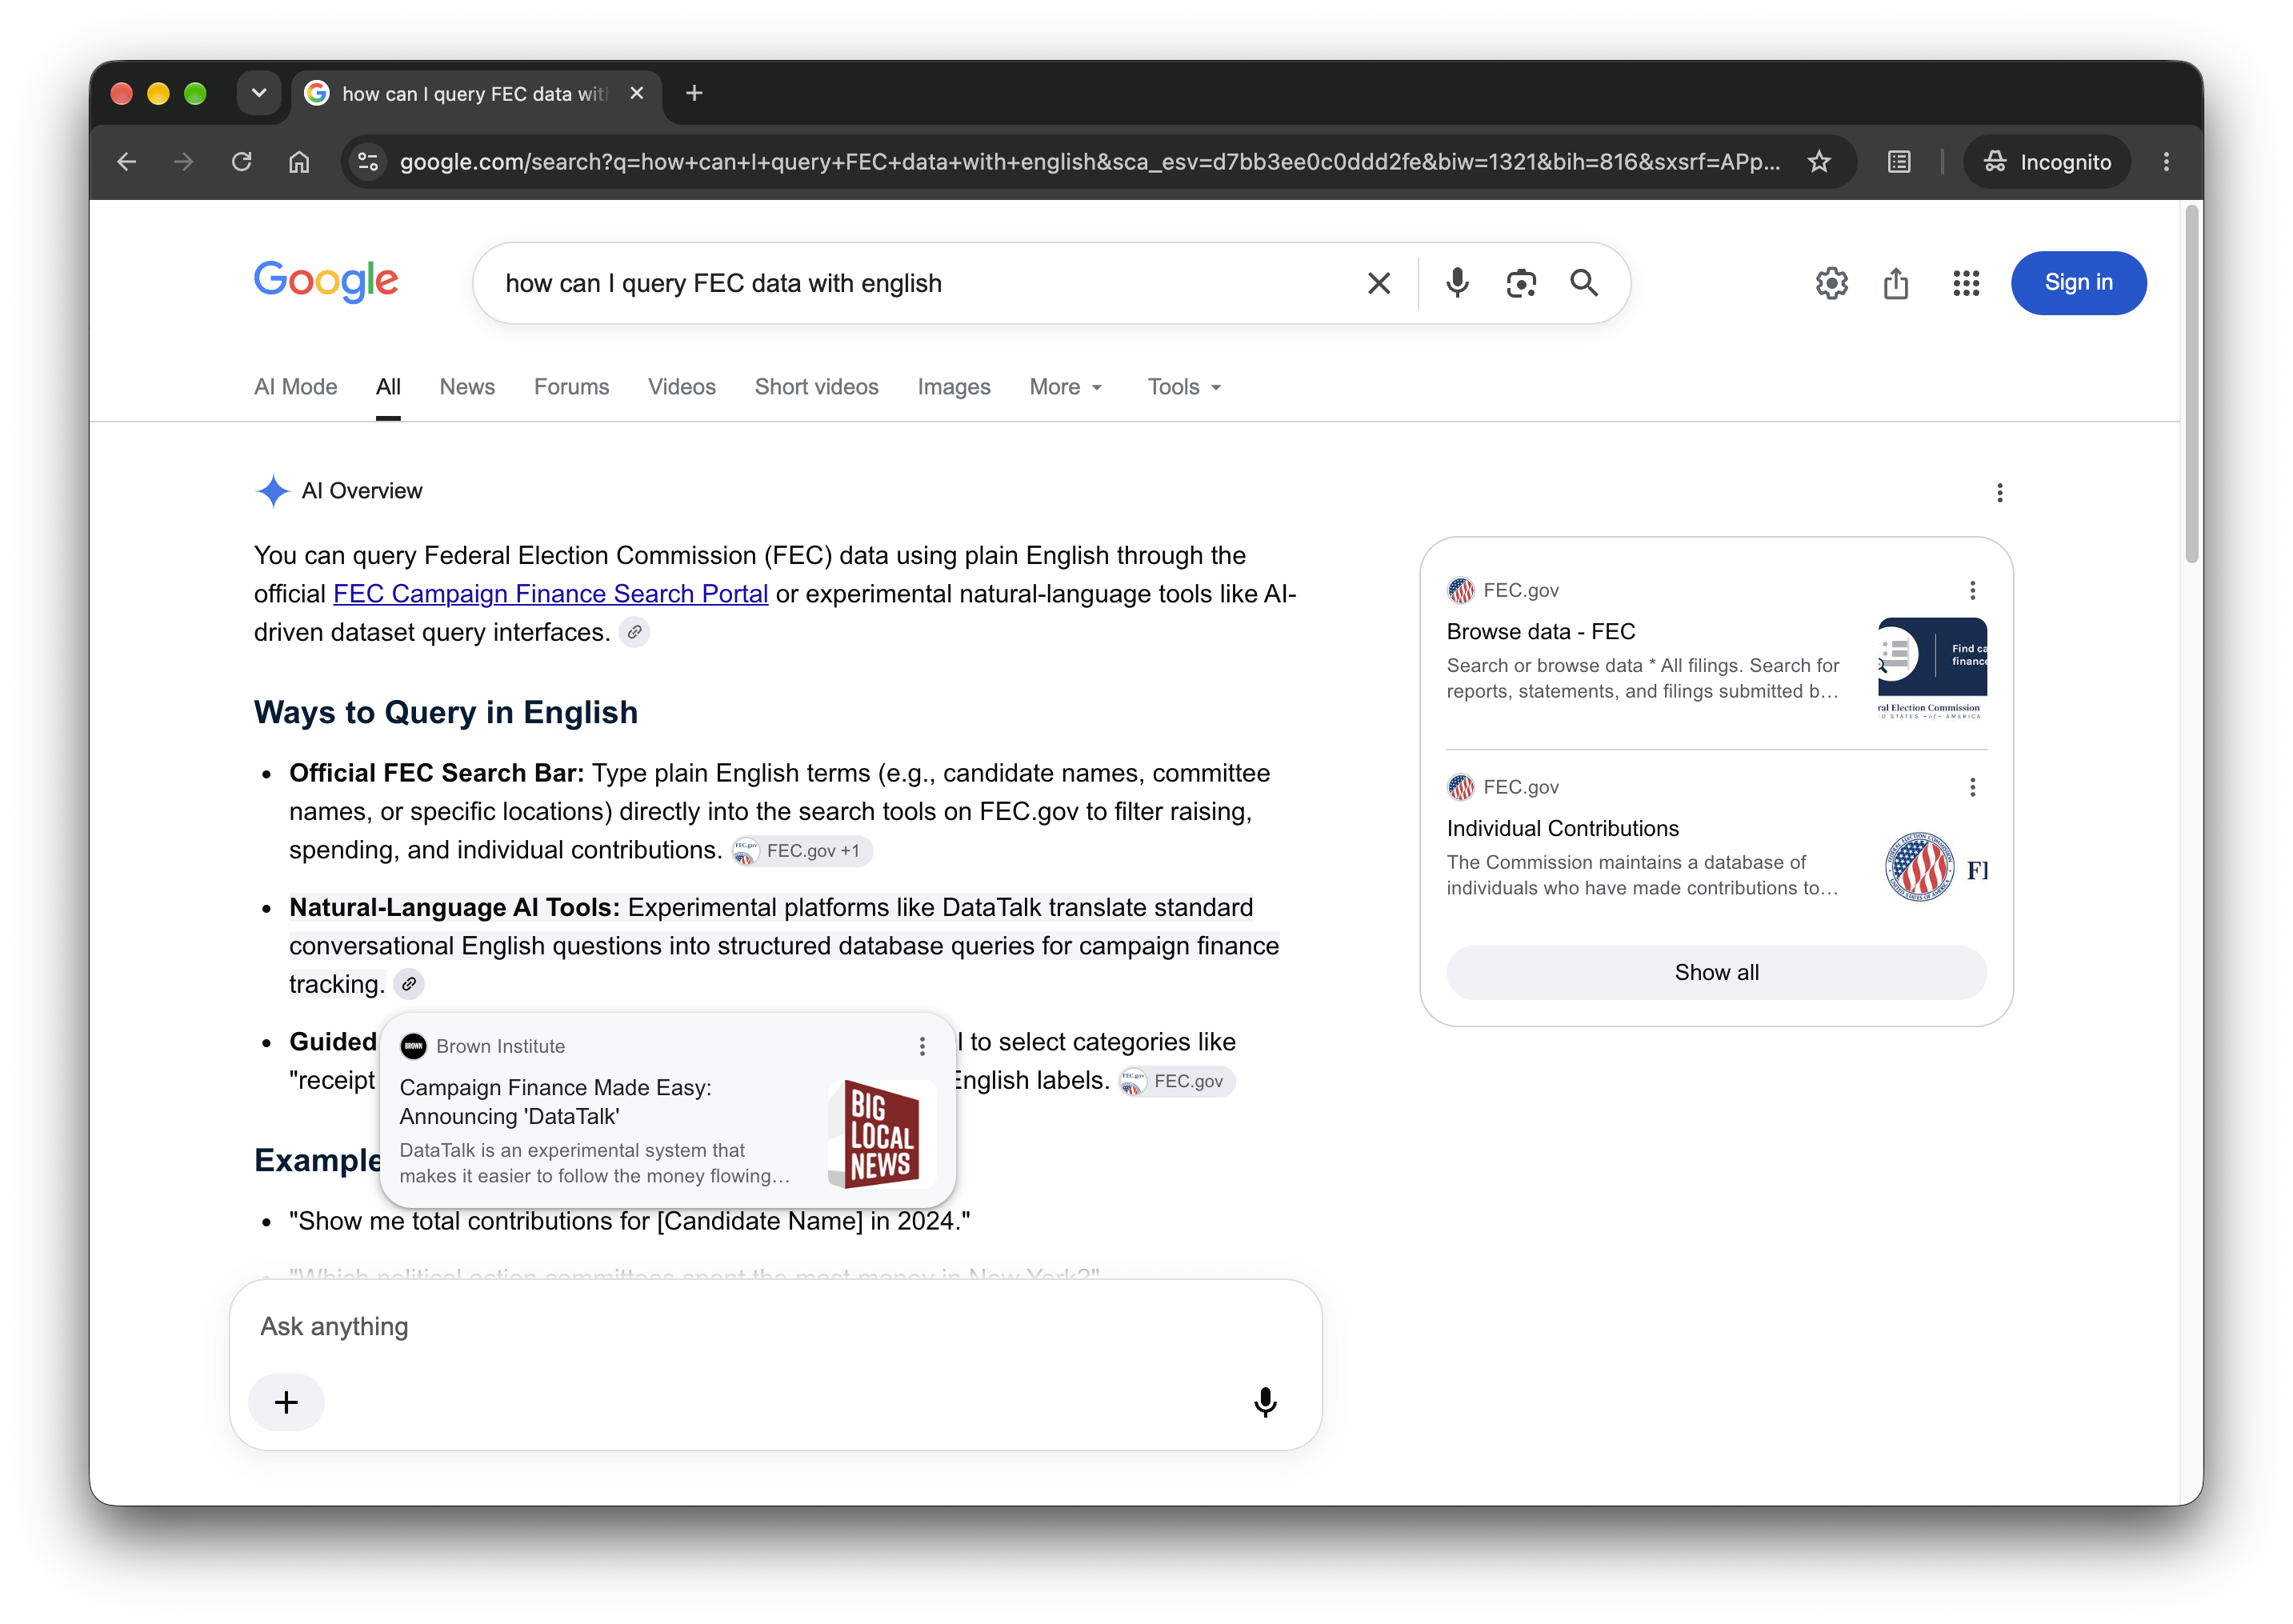Reload the current page
This screenshot has height=1624, width=2293.
(x=242, y=162)
